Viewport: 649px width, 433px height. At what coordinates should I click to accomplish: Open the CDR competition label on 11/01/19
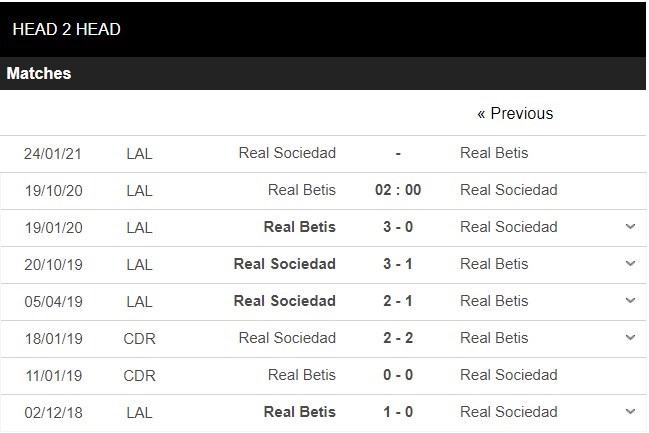click(x=139, y=376)
